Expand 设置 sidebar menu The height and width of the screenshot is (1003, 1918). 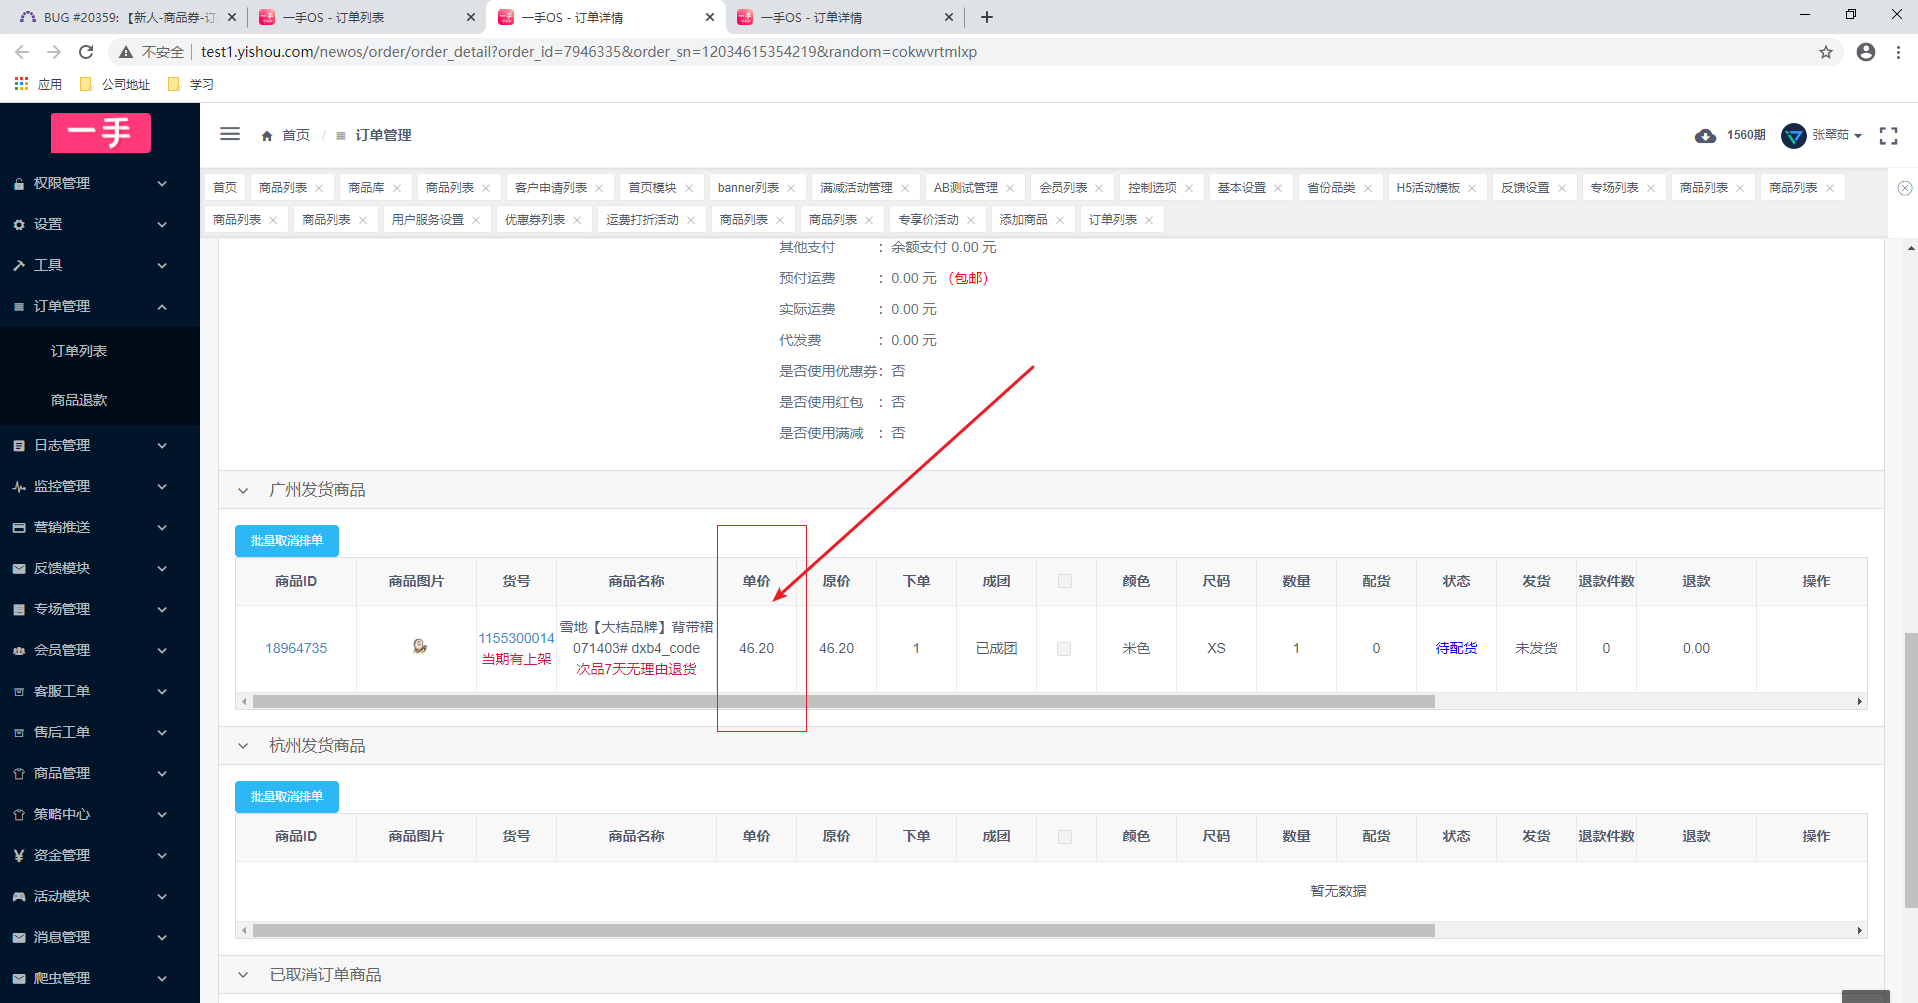click(100, 224)
